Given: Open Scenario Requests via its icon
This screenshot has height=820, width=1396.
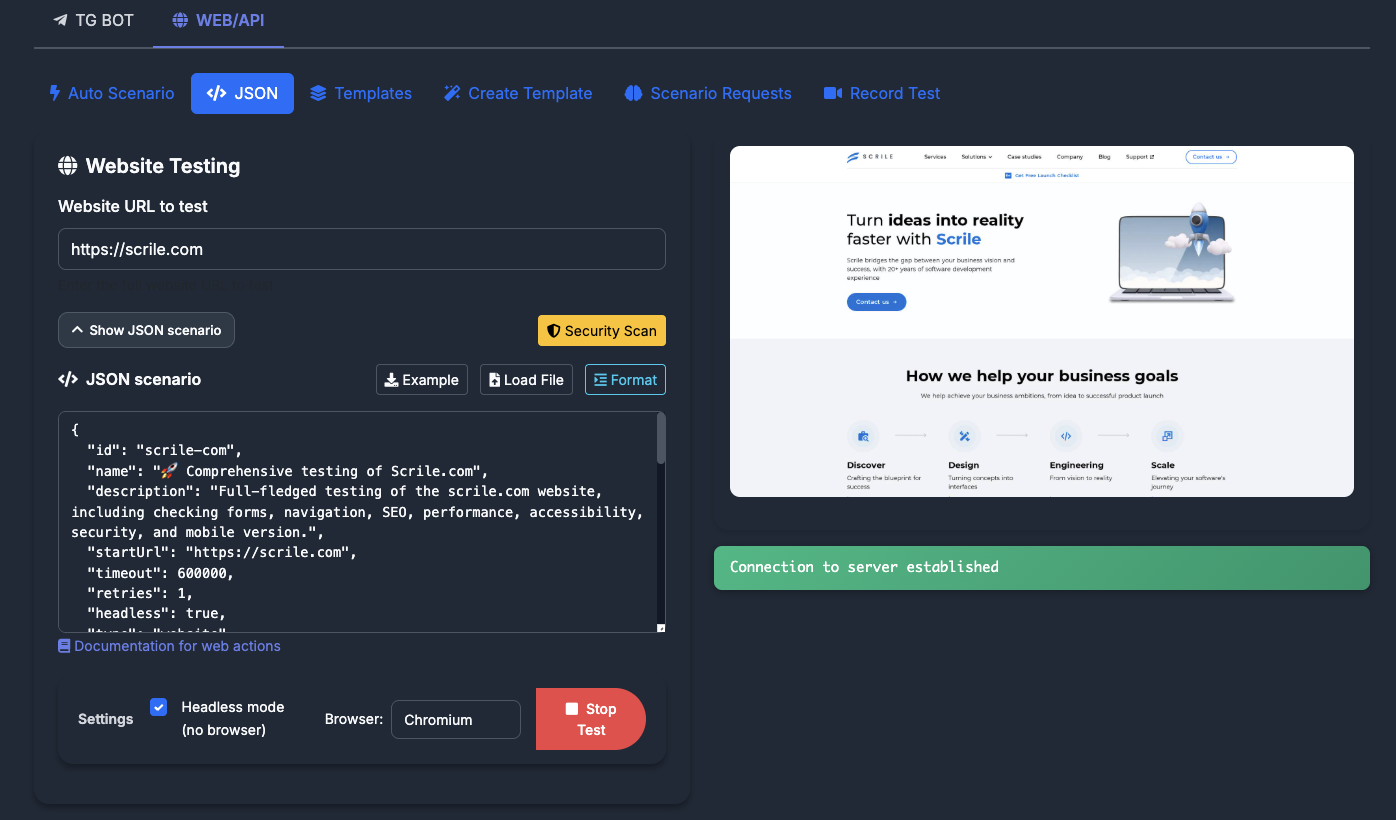Looking at the screenshot, I should click(x=633, y=93).
